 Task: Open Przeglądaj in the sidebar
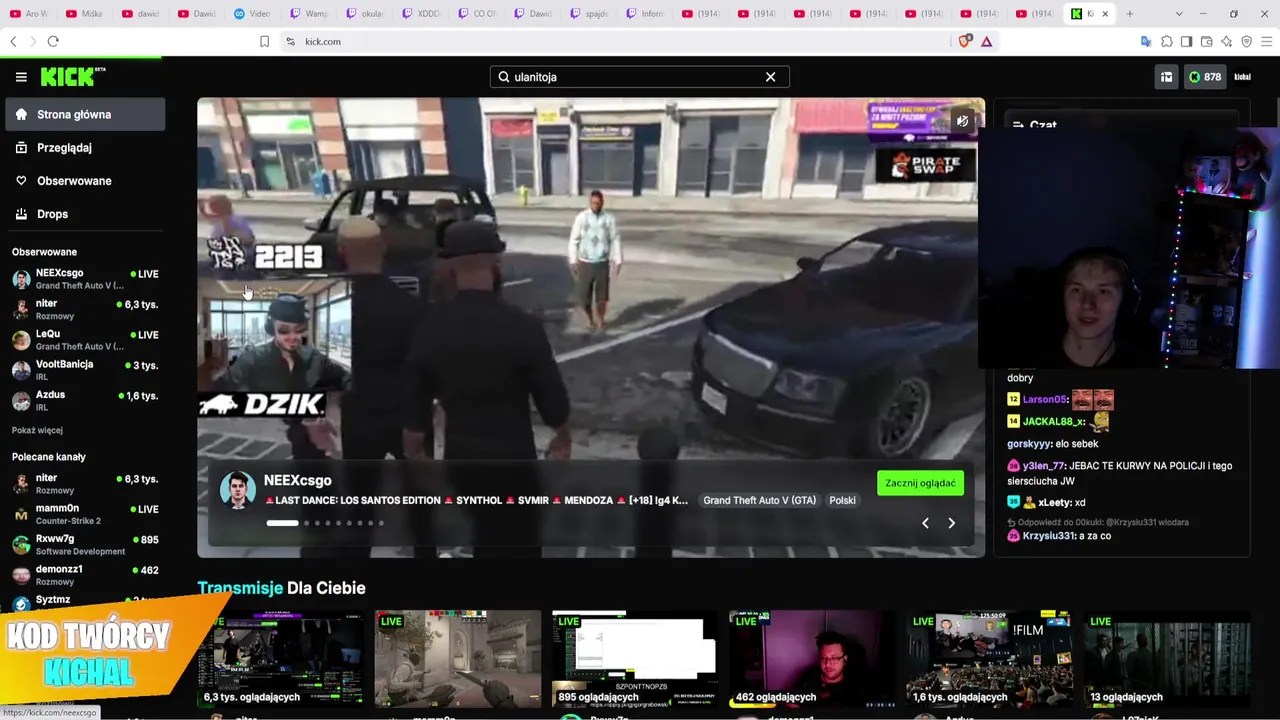(x=85, y=147)
